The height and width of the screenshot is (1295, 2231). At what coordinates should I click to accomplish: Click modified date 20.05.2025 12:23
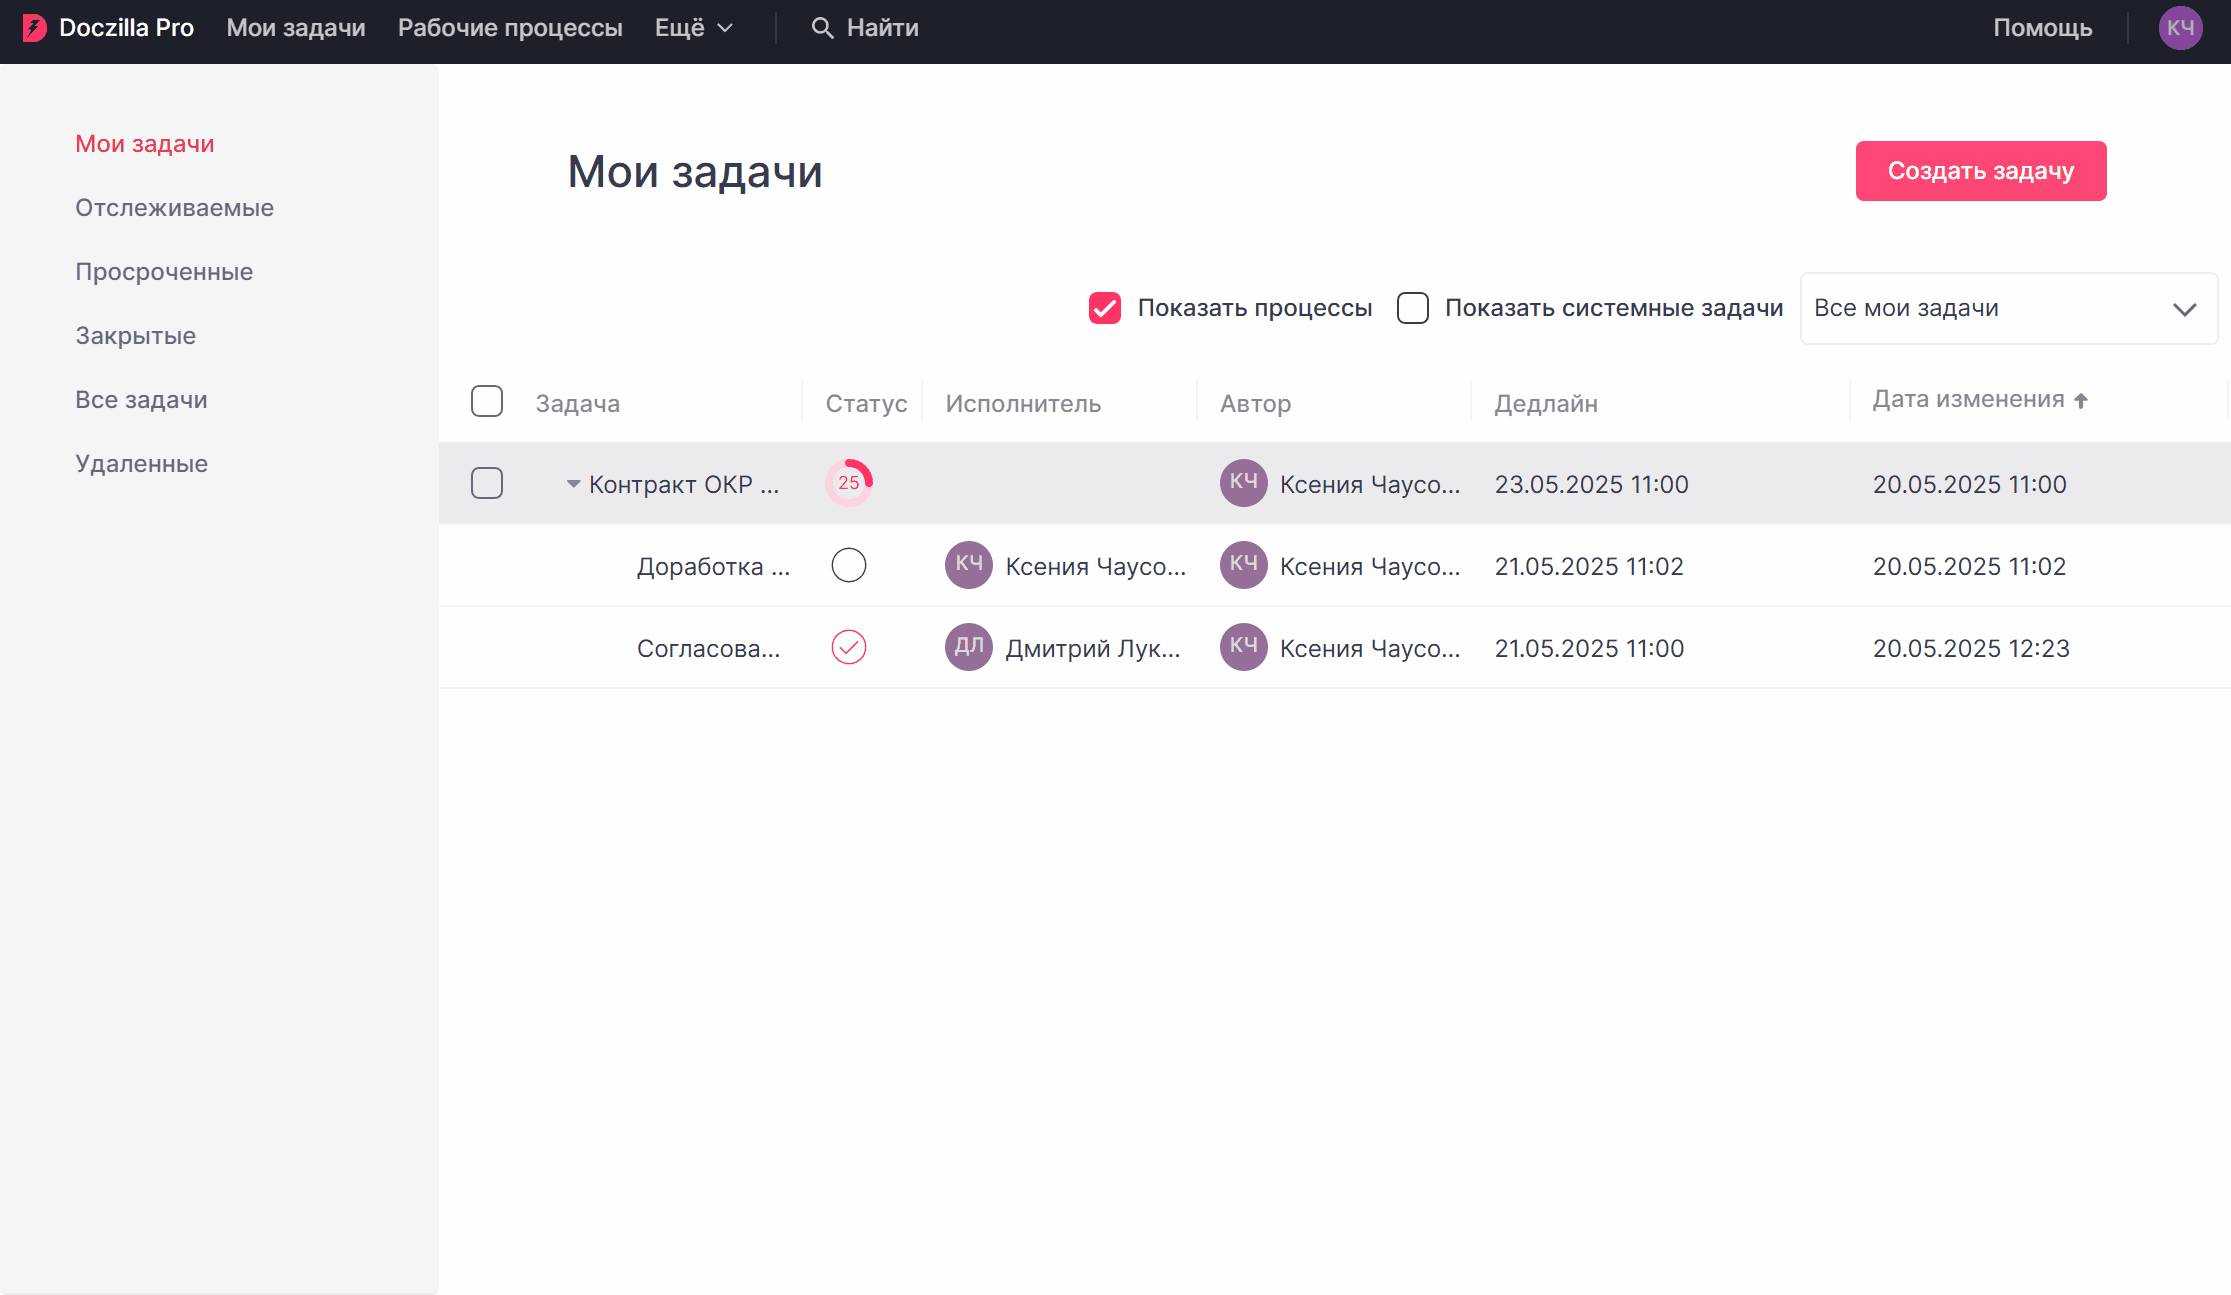(x=1971, y=648)
